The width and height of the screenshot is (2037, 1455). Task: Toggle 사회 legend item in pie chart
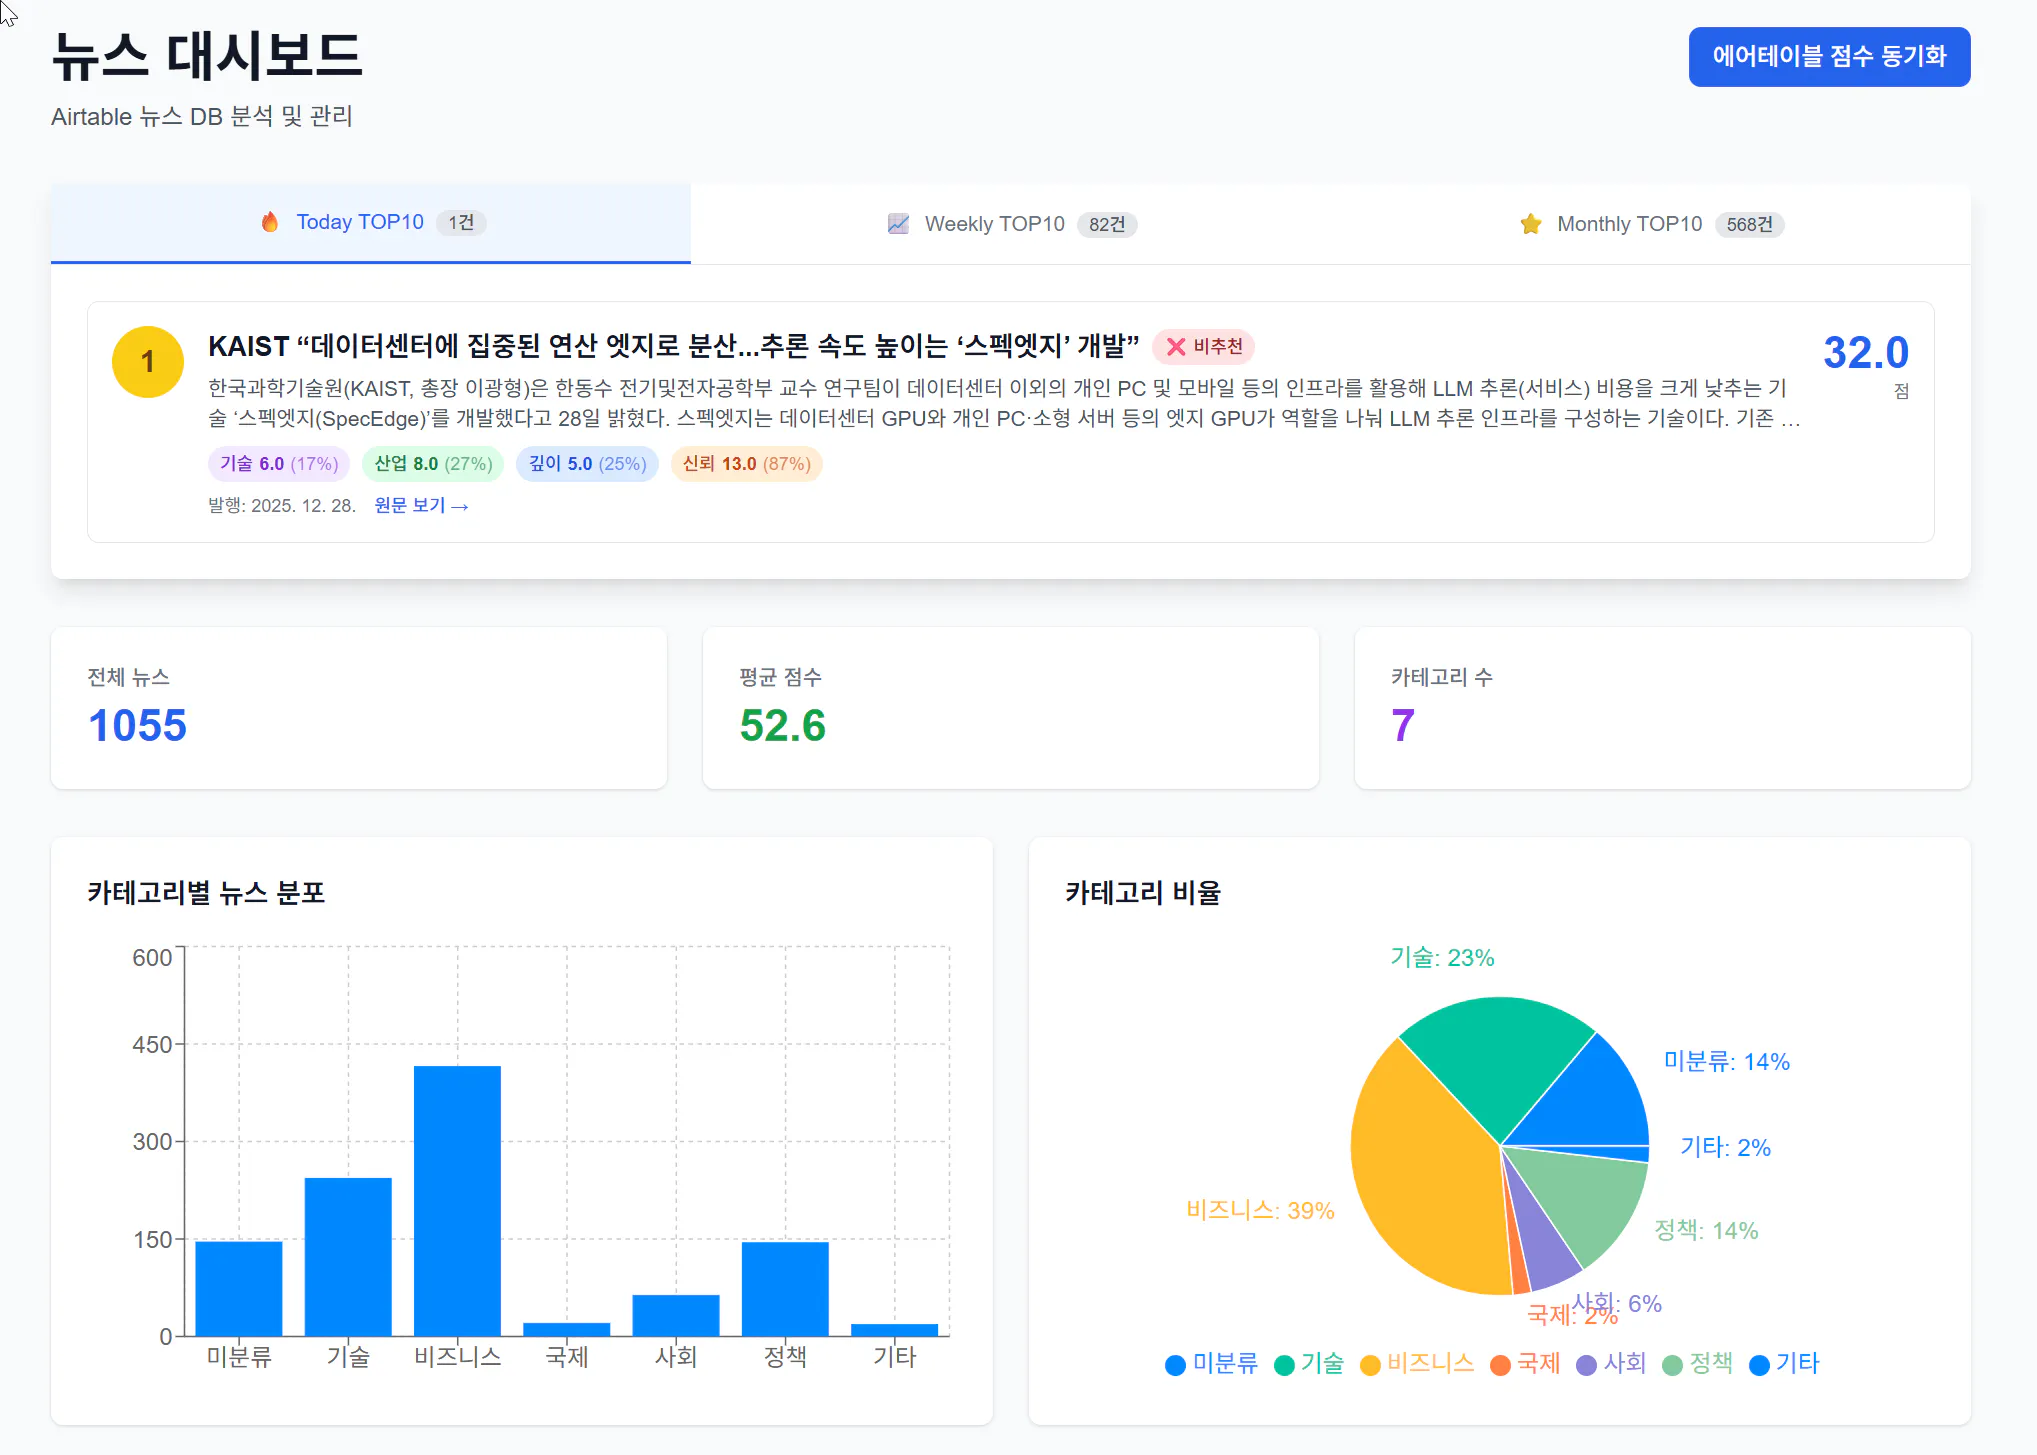(1611, 1364)
